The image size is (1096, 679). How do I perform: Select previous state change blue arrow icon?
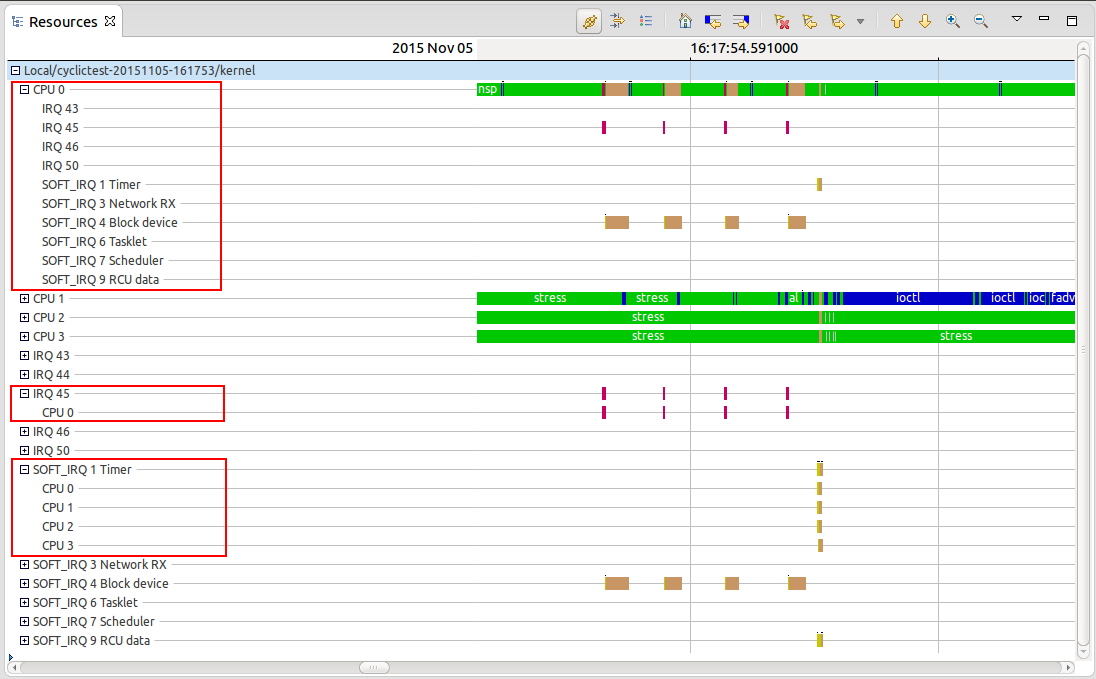(x=713, y=21)
